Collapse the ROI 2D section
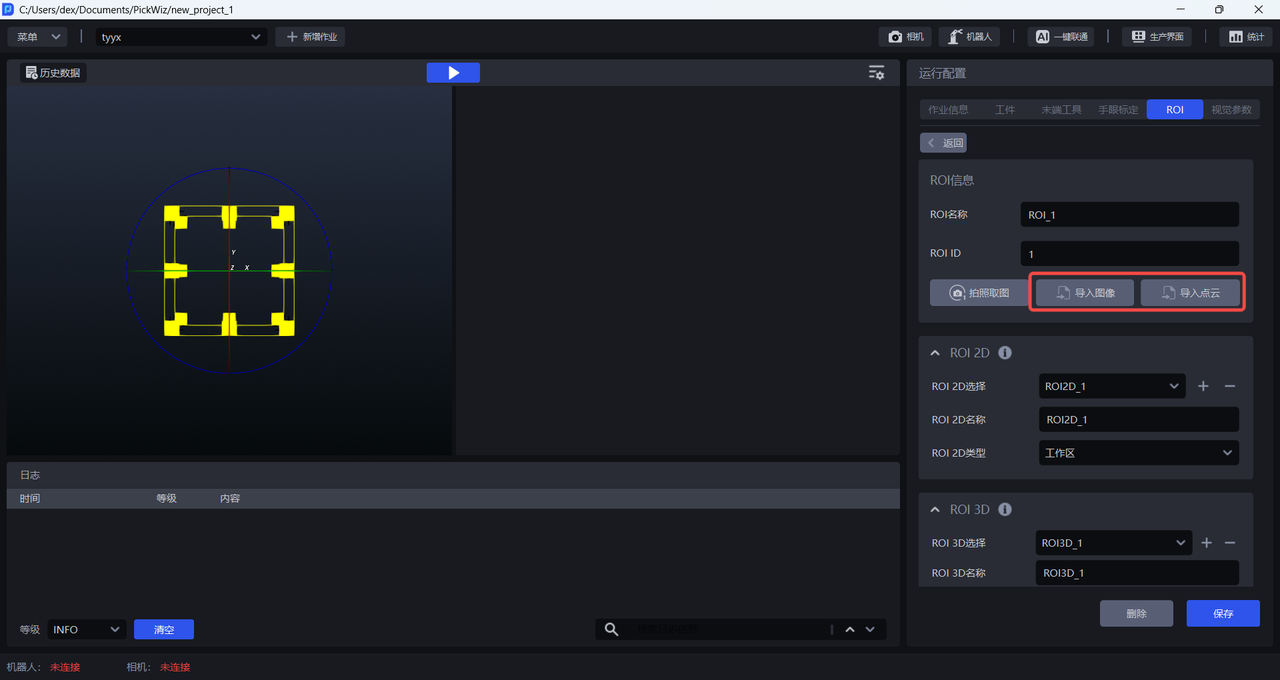1280x680 pixels. 935,353
